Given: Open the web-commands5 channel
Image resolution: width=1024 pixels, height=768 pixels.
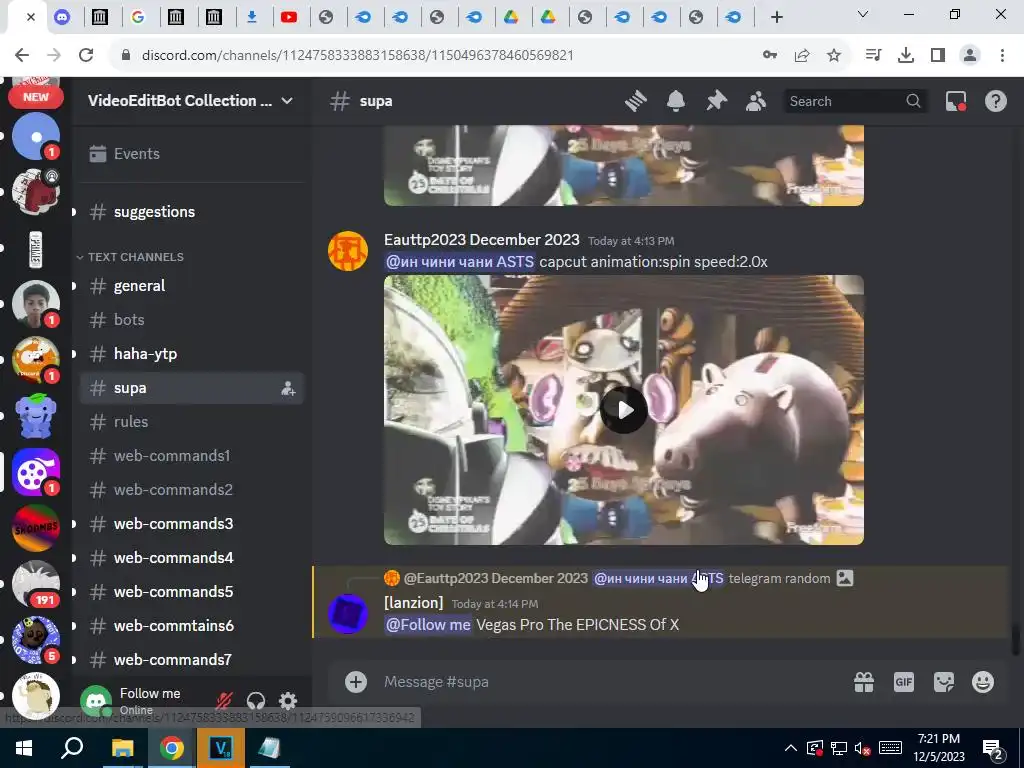Looking at the screenshot, I should (191, 592).
